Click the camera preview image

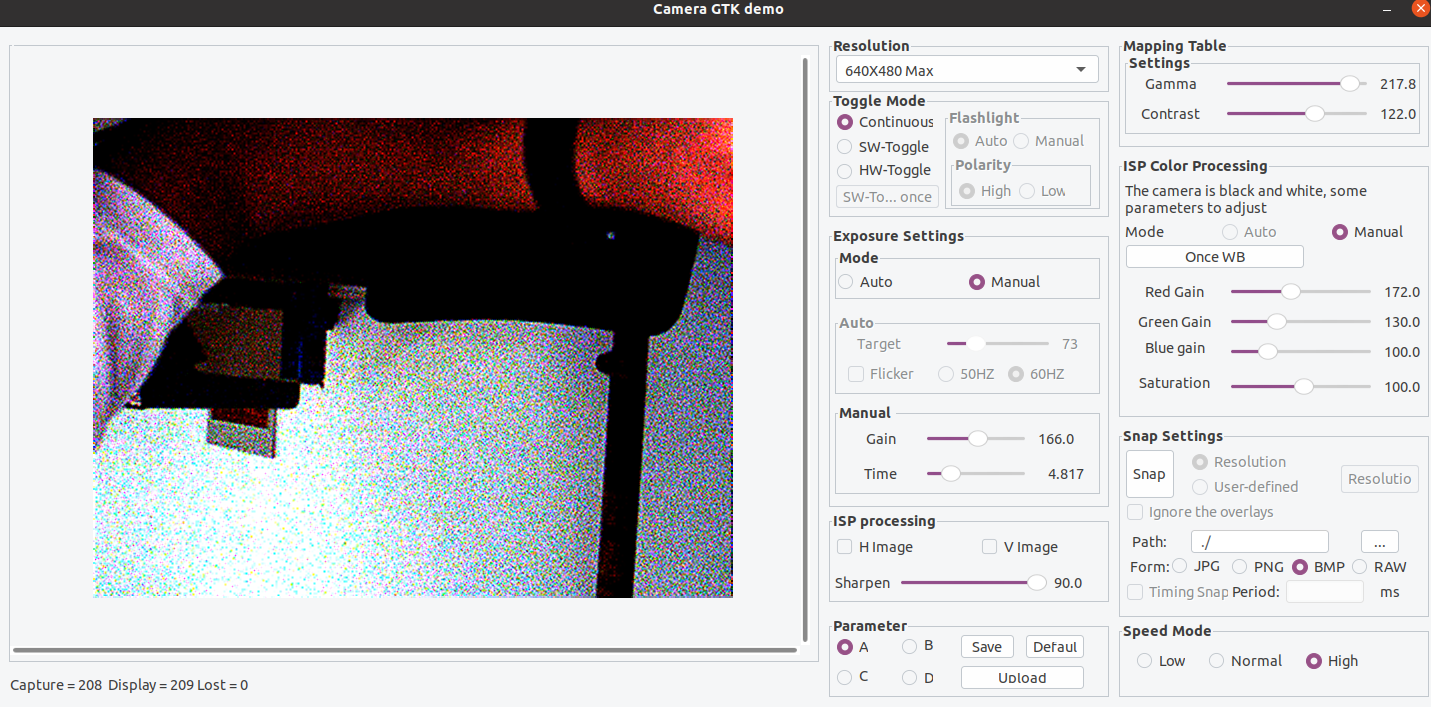click(x=413, y=358)
